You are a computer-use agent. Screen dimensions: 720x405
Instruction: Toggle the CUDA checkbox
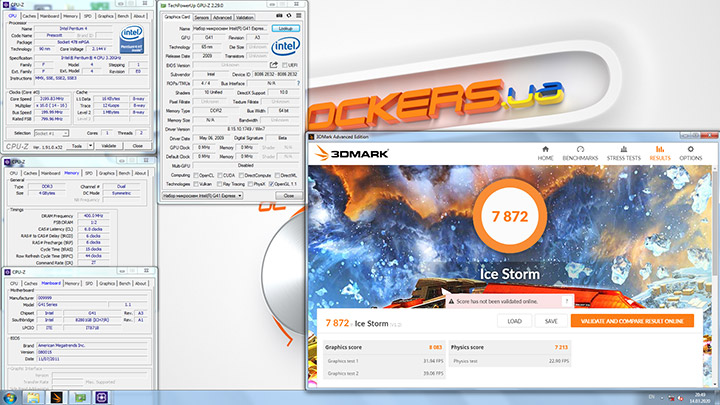pos(220,175)
